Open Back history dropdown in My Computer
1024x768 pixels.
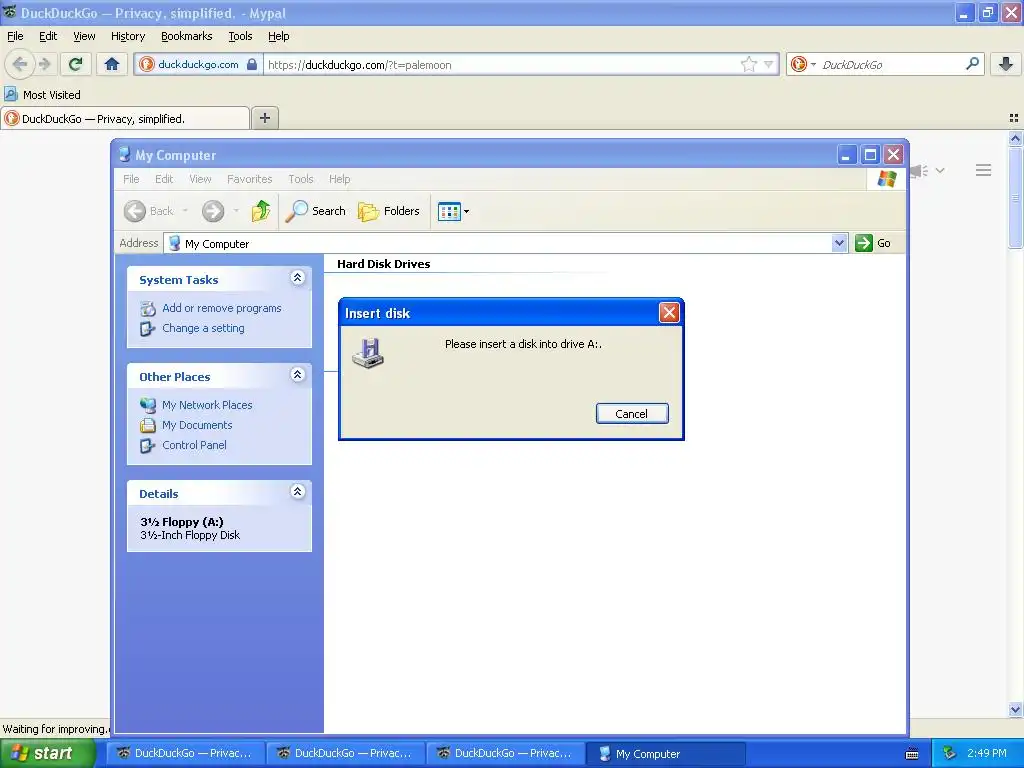tap(185, 211)
